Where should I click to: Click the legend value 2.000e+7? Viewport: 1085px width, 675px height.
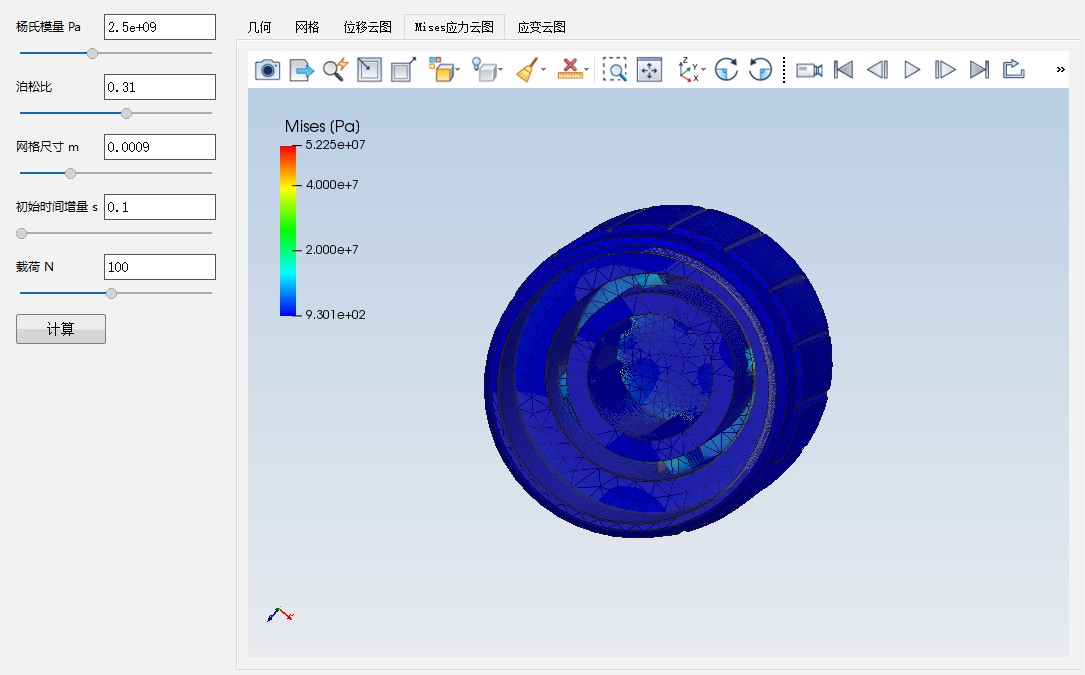[x=332, y=250]
